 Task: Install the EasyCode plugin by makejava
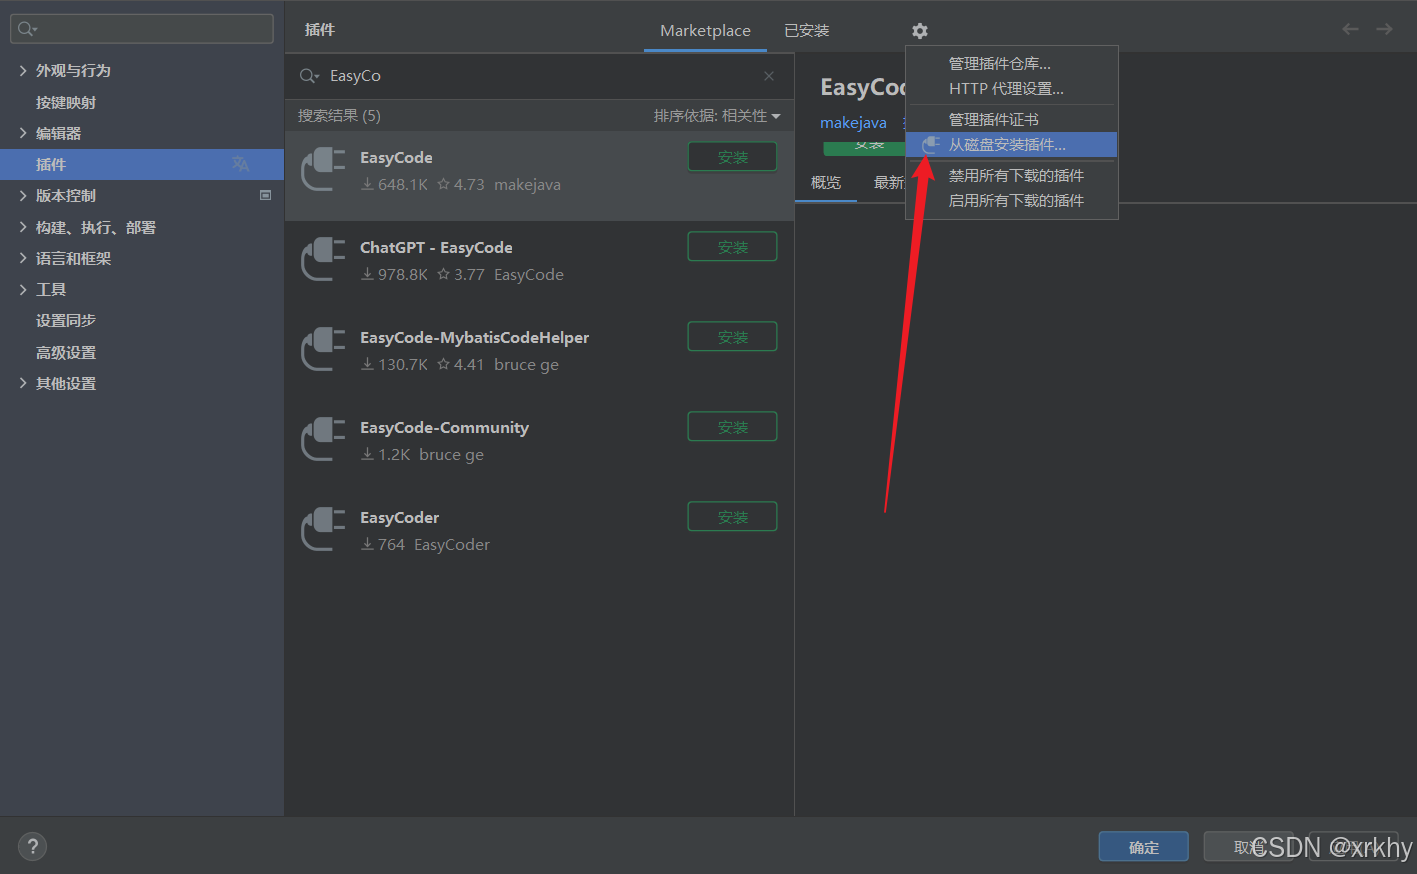pos(732,157)
